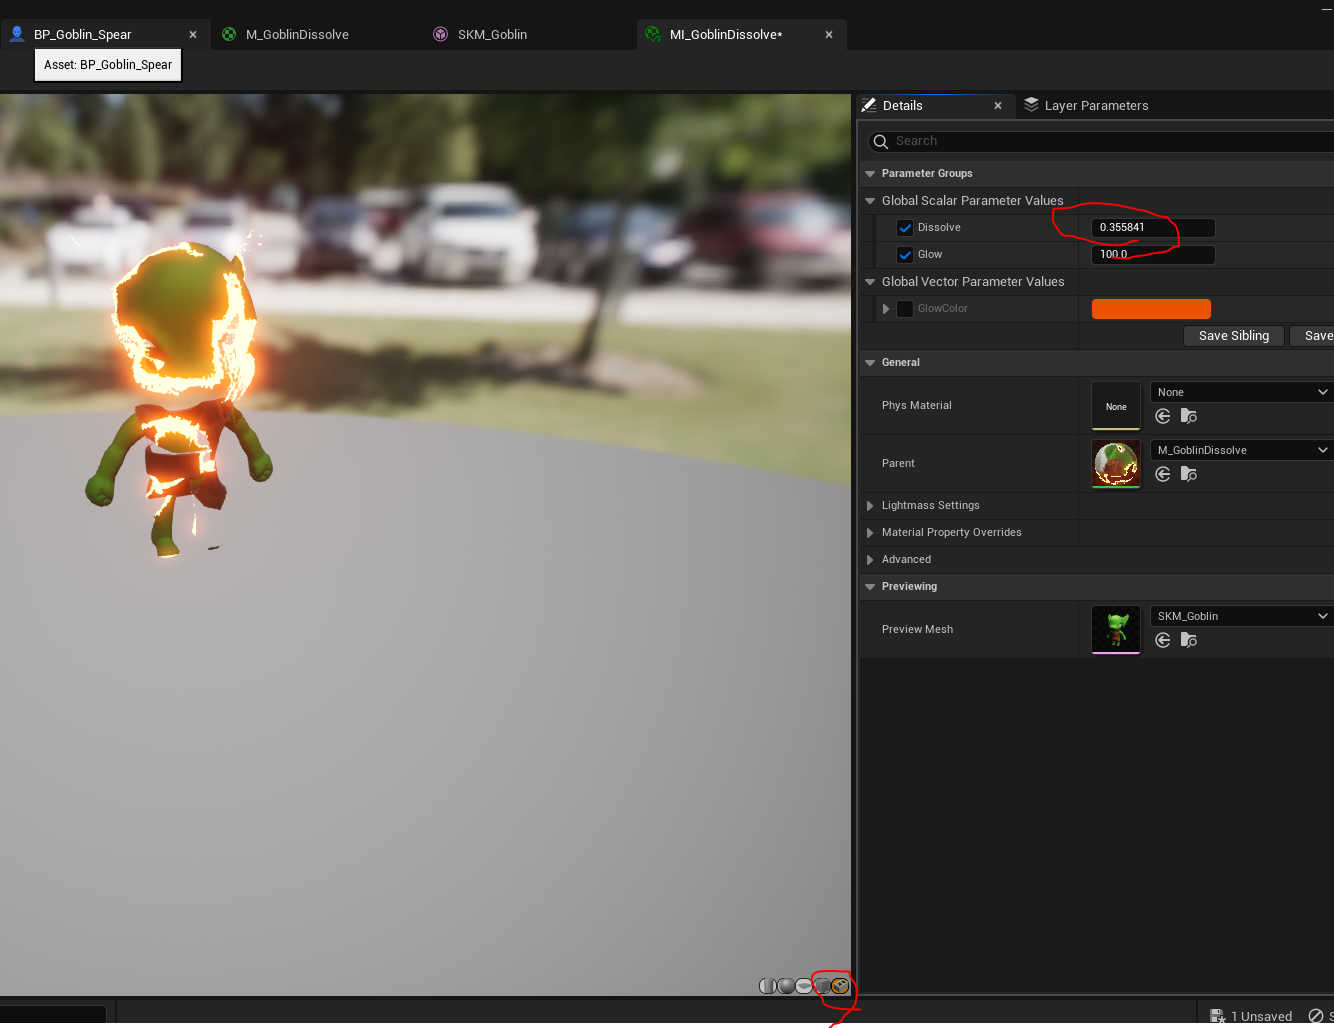Collapse Global Scalar Parameter Values
1334x1028 pixels.
click(x=870, y=201)
